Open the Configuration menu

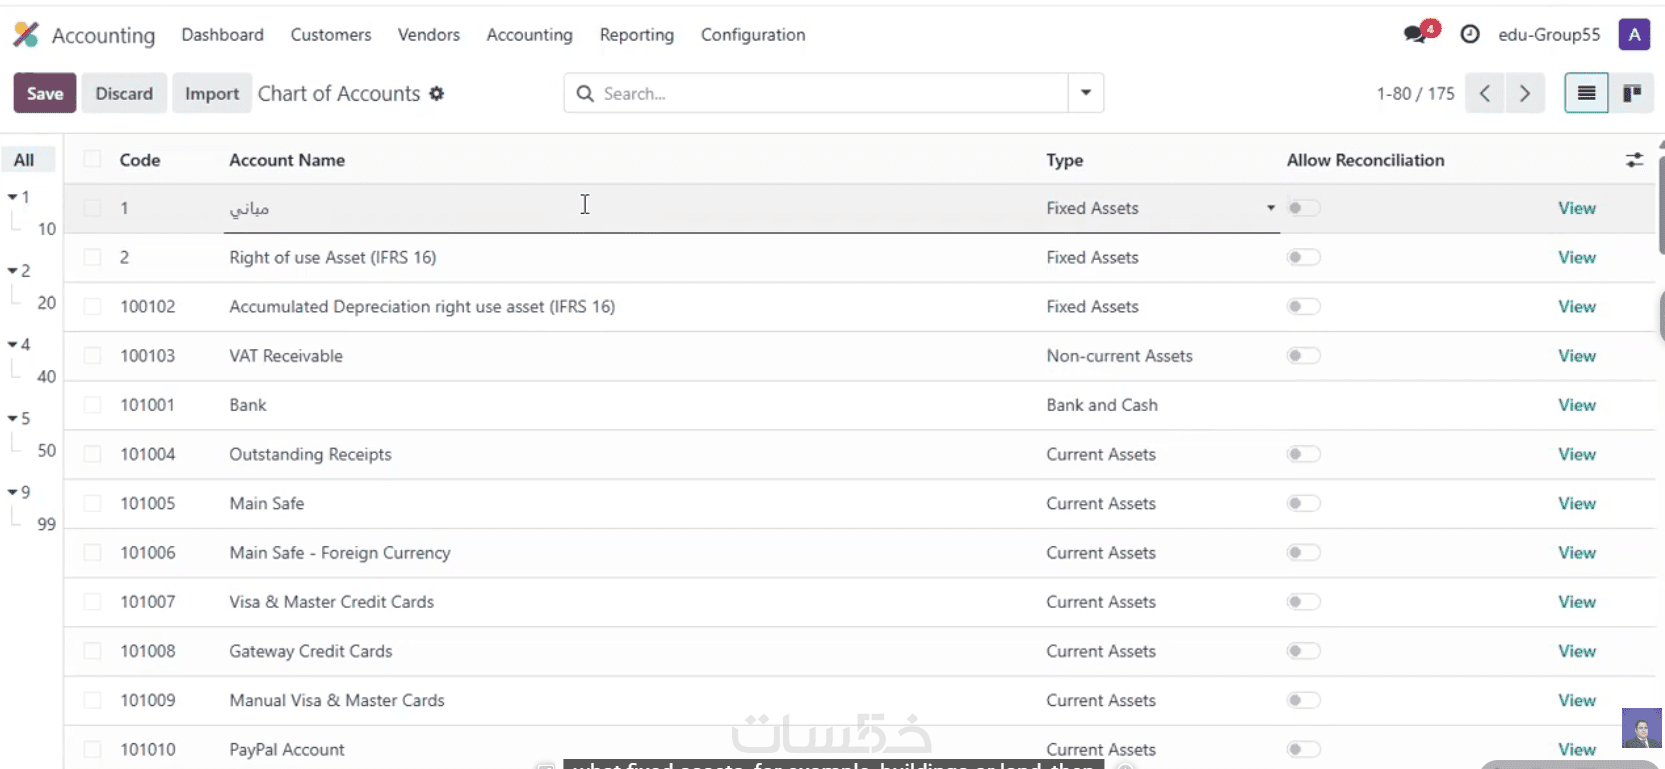click(753, 35)
